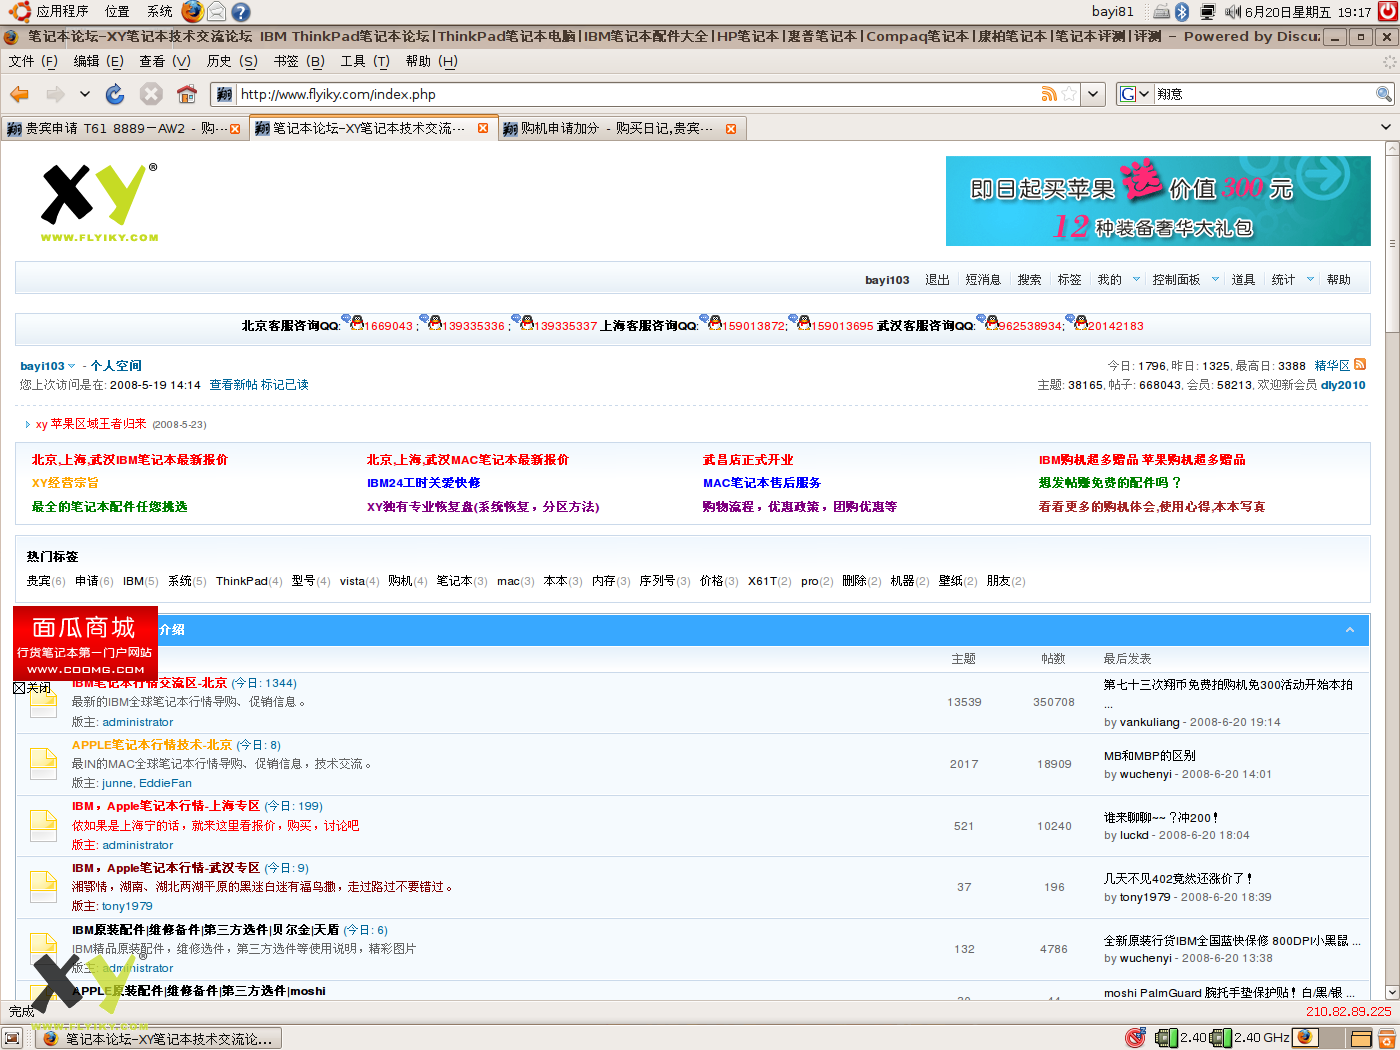Click the 查看新帖 link
Image resolution: width=1400 pixels, height=1050 pixels.
[233, 385]
